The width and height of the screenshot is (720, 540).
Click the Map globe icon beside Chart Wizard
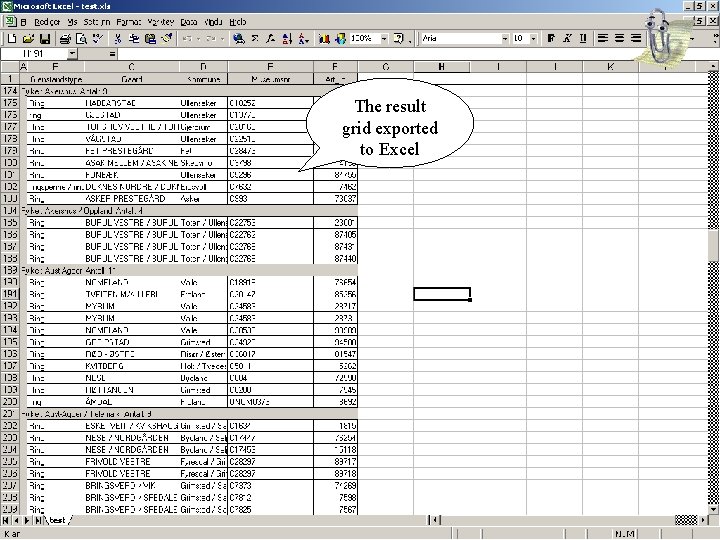[340, 39]
